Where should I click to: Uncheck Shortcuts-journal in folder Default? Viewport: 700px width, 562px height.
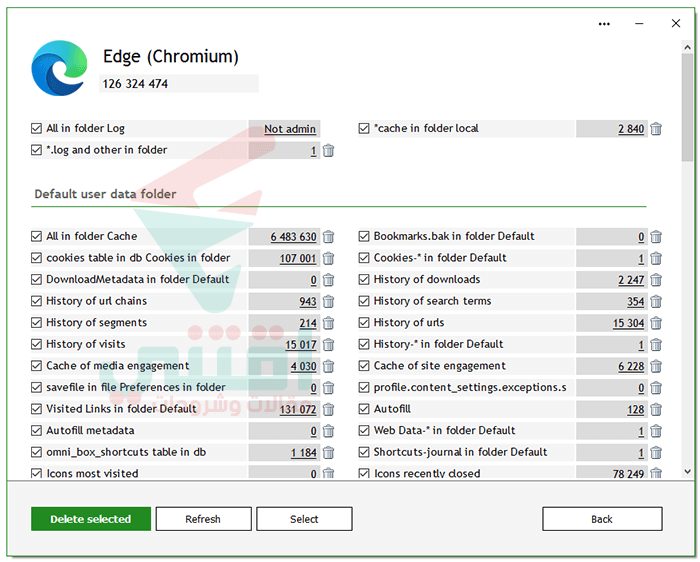point(364,452)
